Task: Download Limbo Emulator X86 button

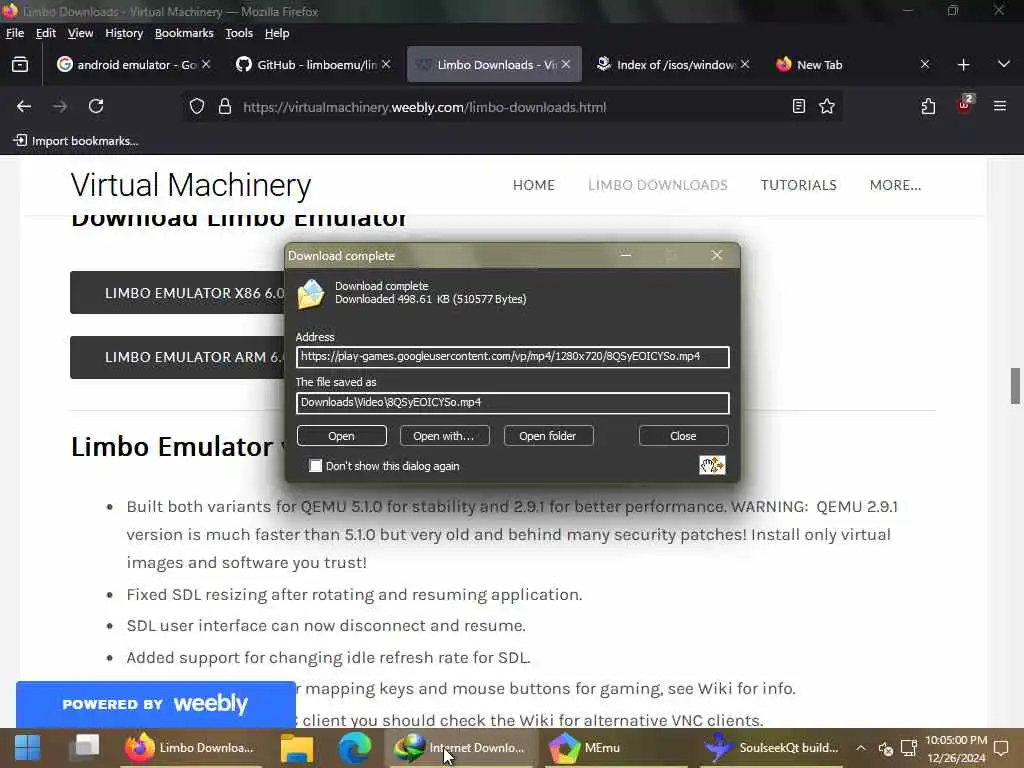Action: [x=178, y=293]
